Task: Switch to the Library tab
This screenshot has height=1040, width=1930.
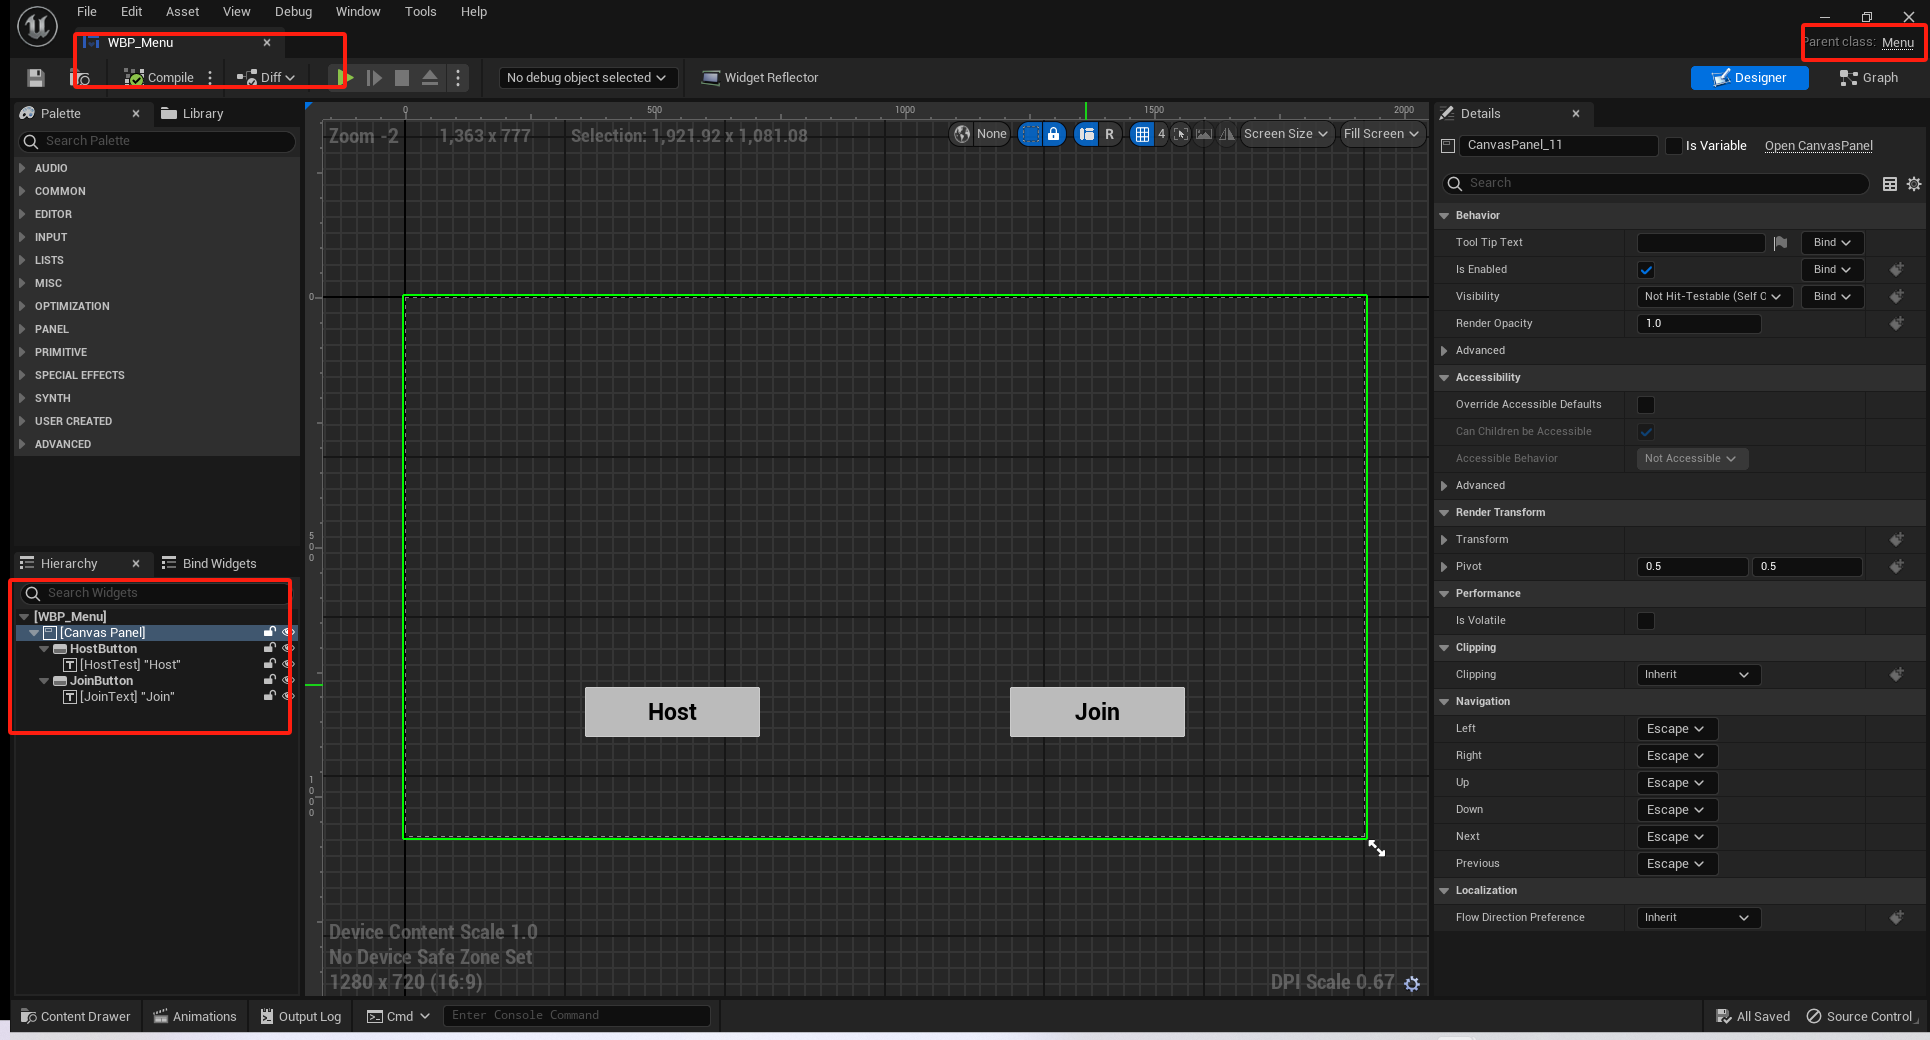Action: click(x=193, y=114)
